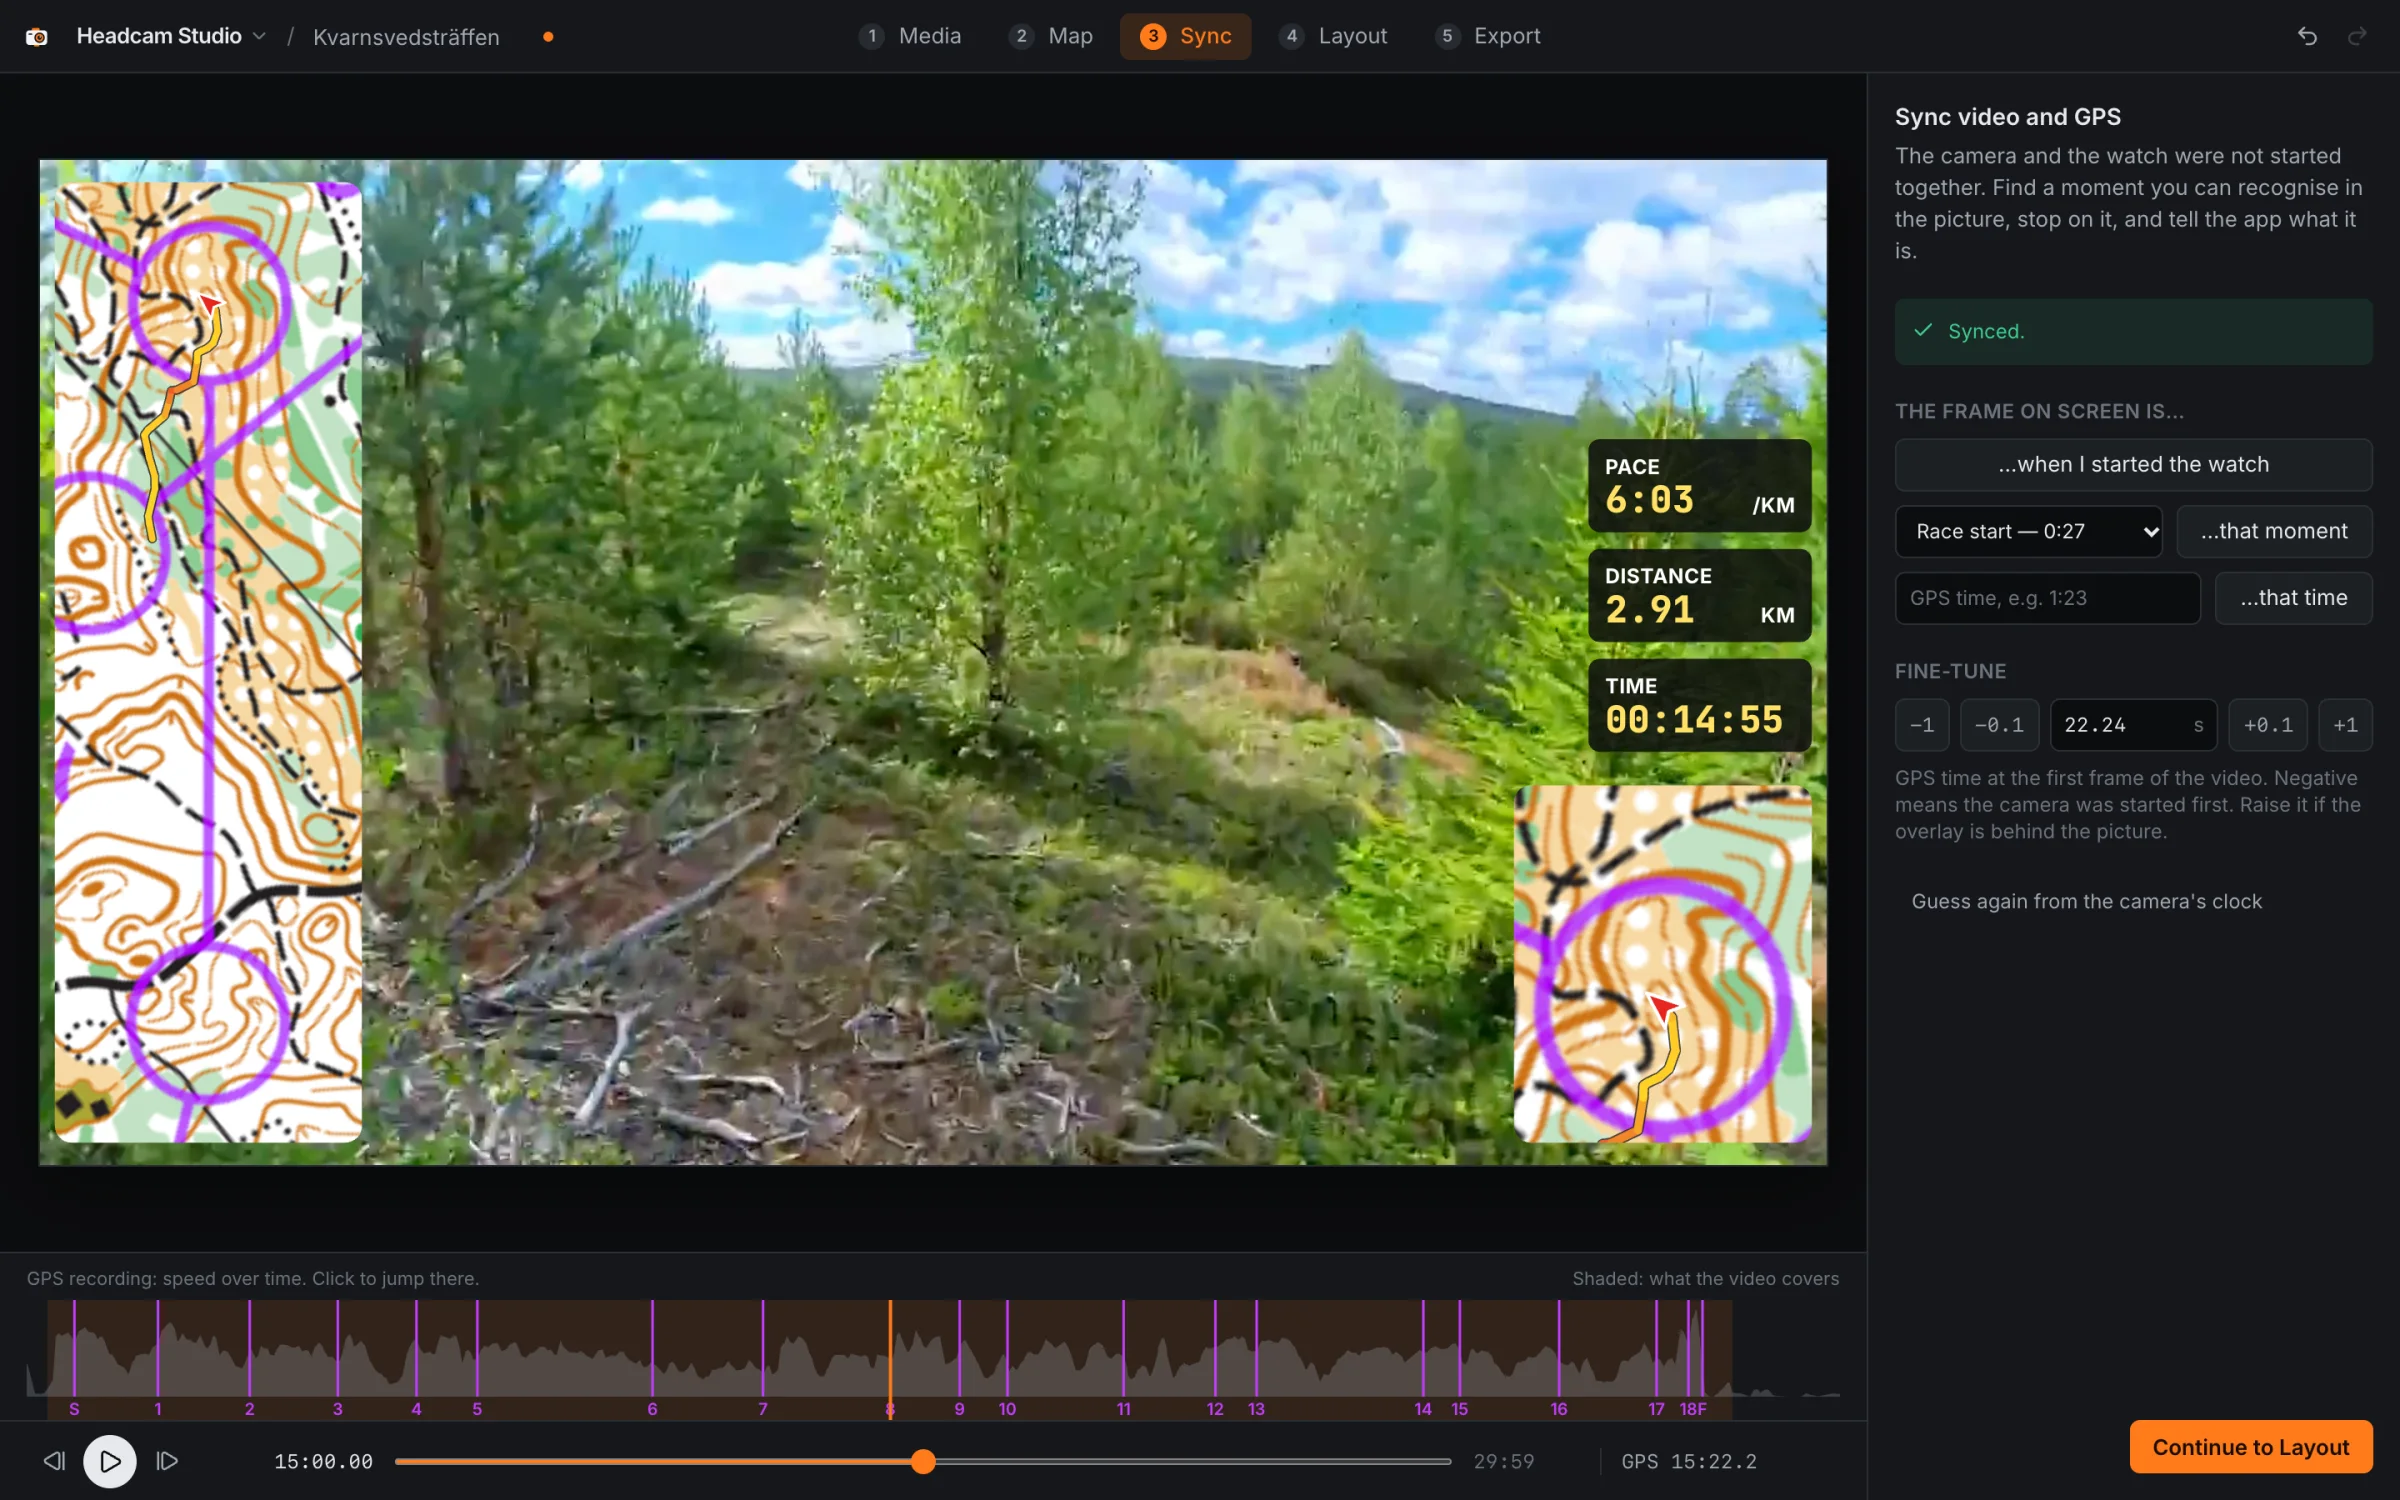Step forward one frame

pos(167,1461)
